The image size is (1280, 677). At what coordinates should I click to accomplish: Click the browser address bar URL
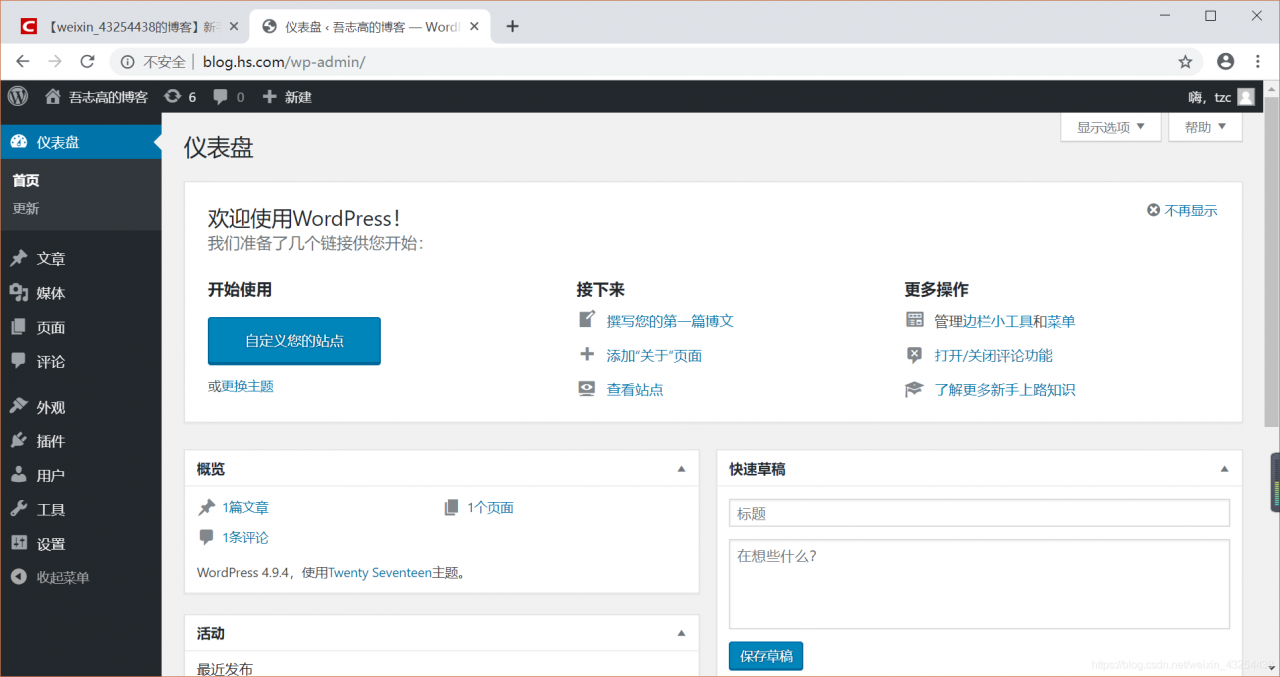coord(284,62)
